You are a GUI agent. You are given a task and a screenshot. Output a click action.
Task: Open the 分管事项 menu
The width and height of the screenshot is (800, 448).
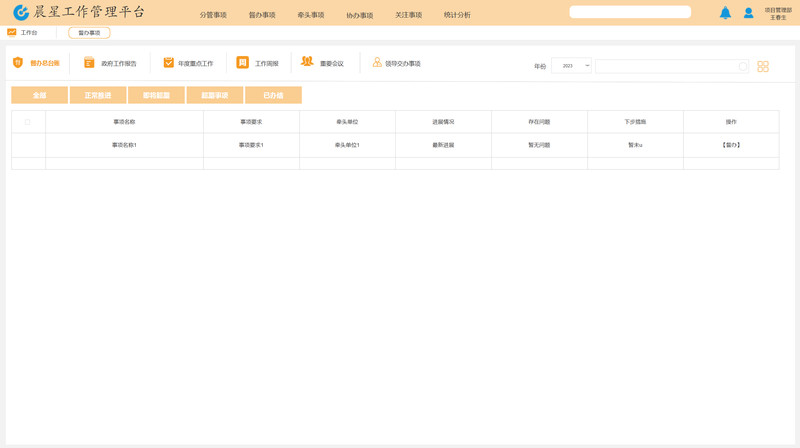[213, 15]
